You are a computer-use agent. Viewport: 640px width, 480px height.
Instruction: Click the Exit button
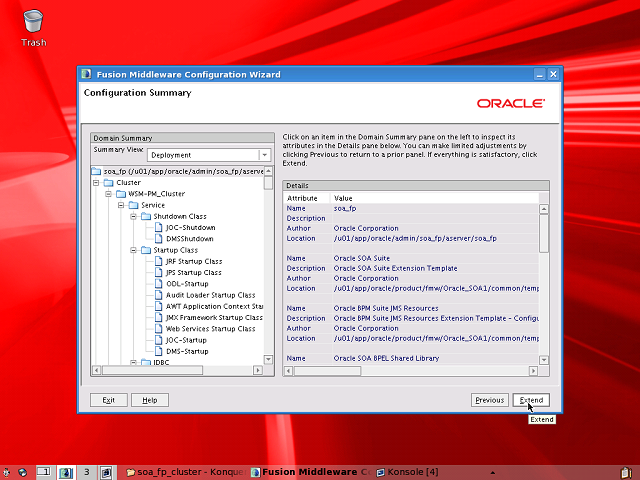109,400
